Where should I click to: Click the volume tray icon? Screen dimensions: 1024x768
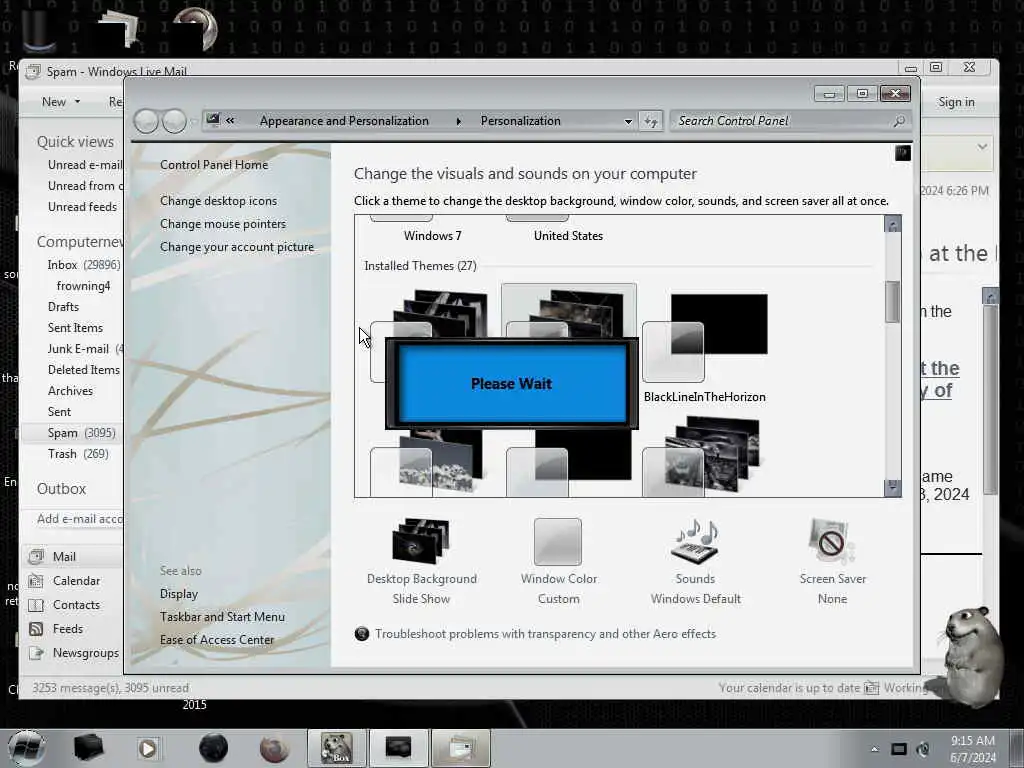(x=923, y=749)
